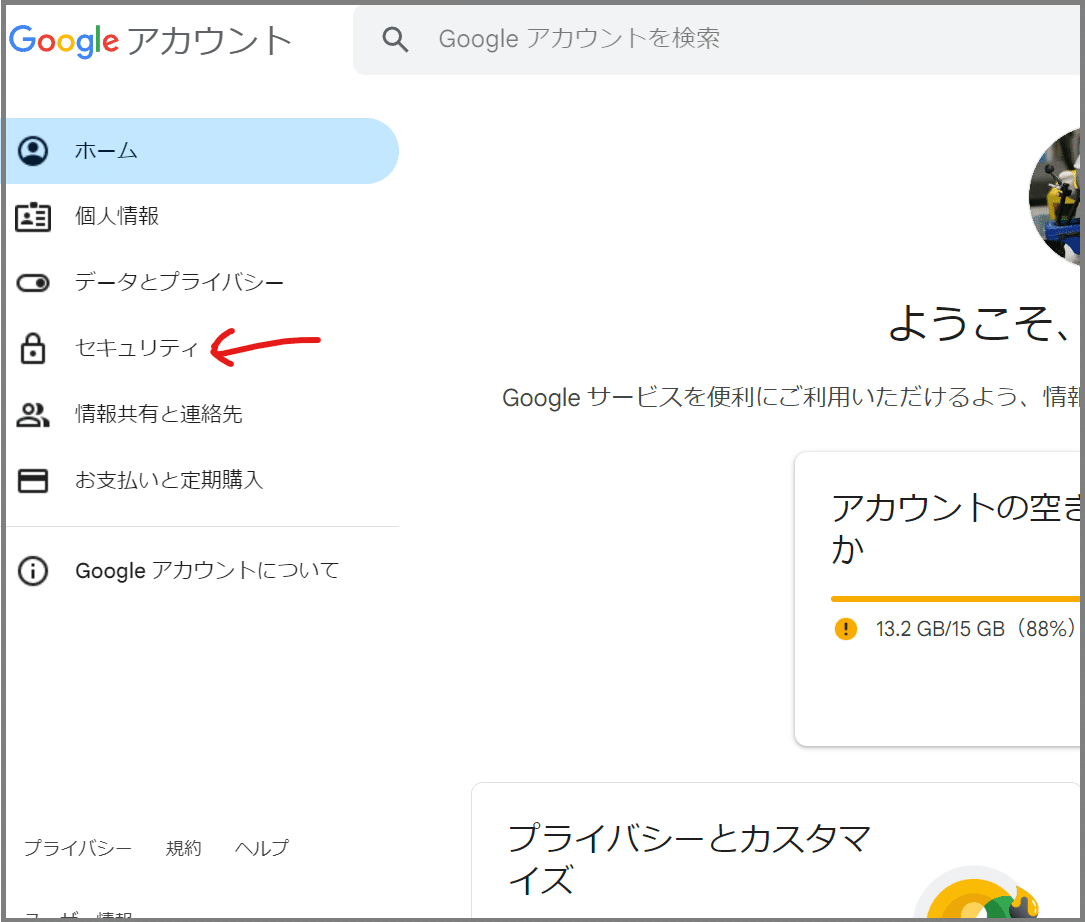Open the ホーム menu item
1085x922 pixels.
tap(201, 151)
